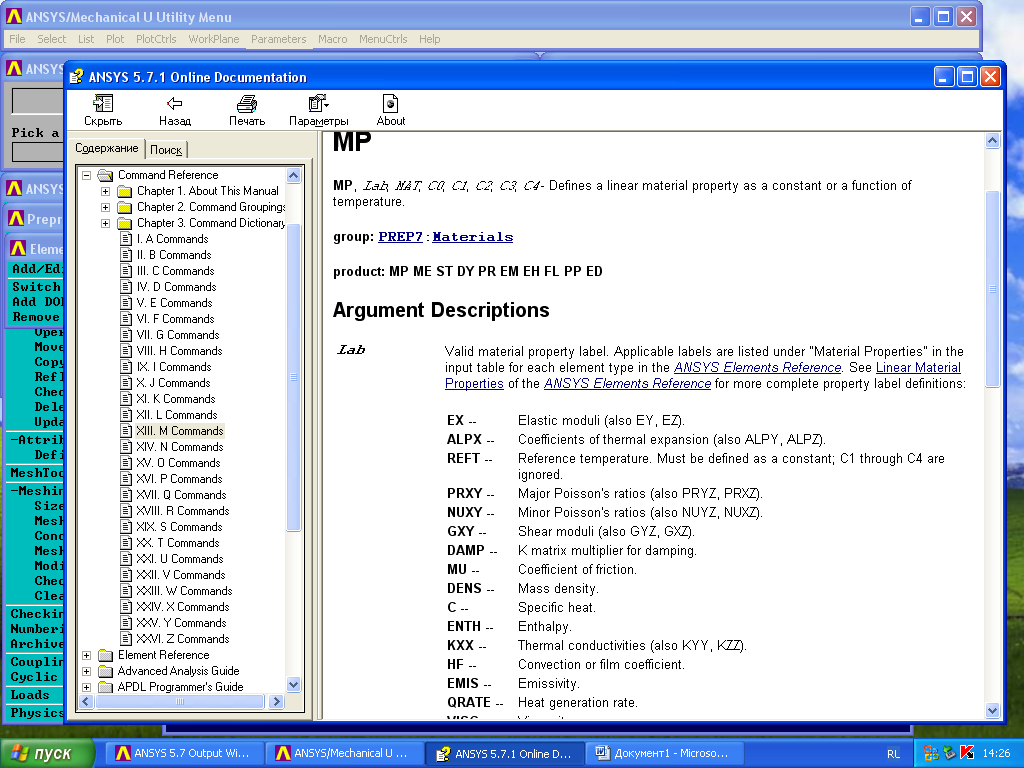This screenshot has height=768, width=1024.
Task: Open the Parameters menu
Action: pos(278,39)
